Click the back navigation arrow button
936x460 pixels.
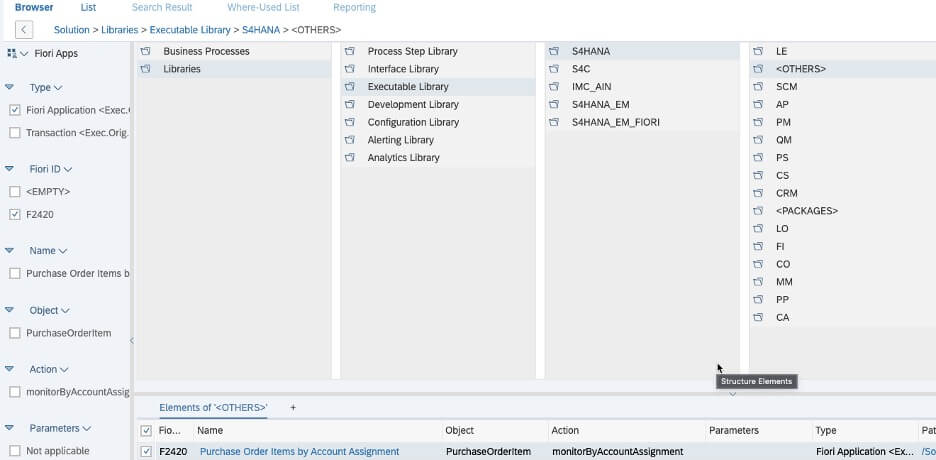(23, 29)
